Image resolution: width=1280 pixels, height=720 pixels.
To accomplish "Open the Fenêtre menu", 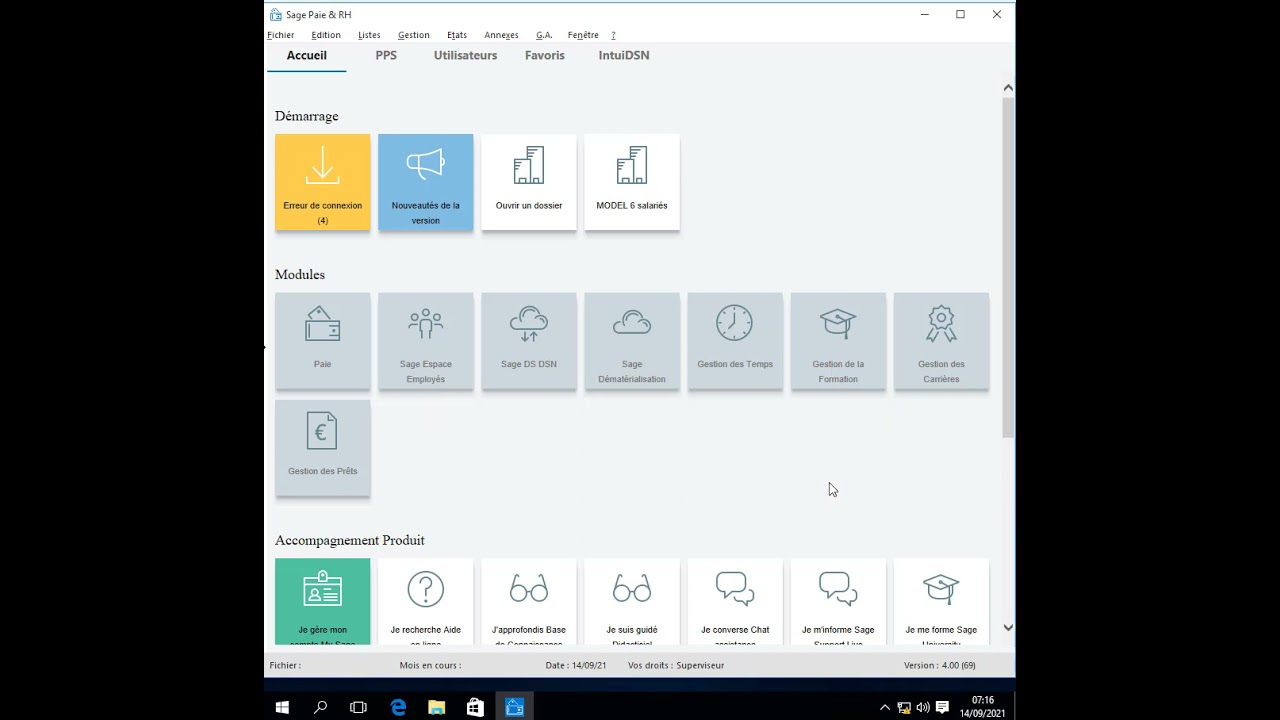I will click(x=583, y=35).
